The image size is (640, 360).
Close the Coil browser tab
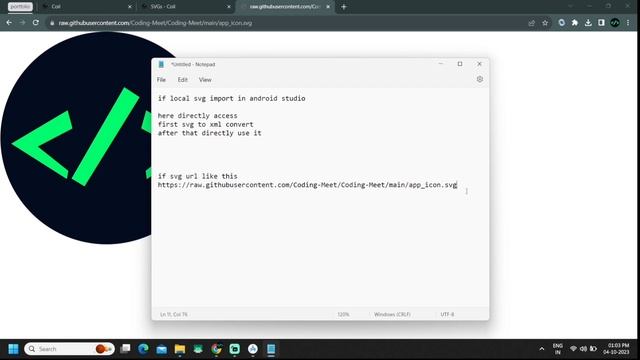click(x=130, y=7)
